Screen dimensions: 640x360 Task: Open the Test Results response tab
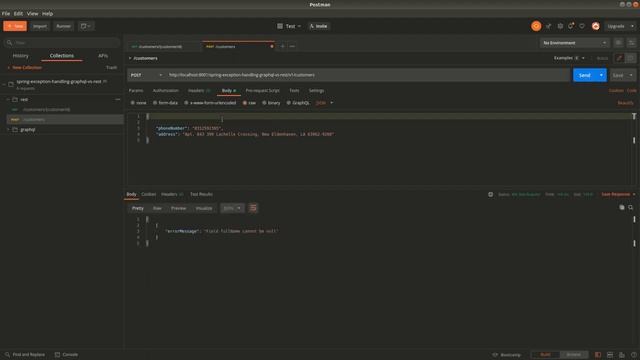[201, 194]
